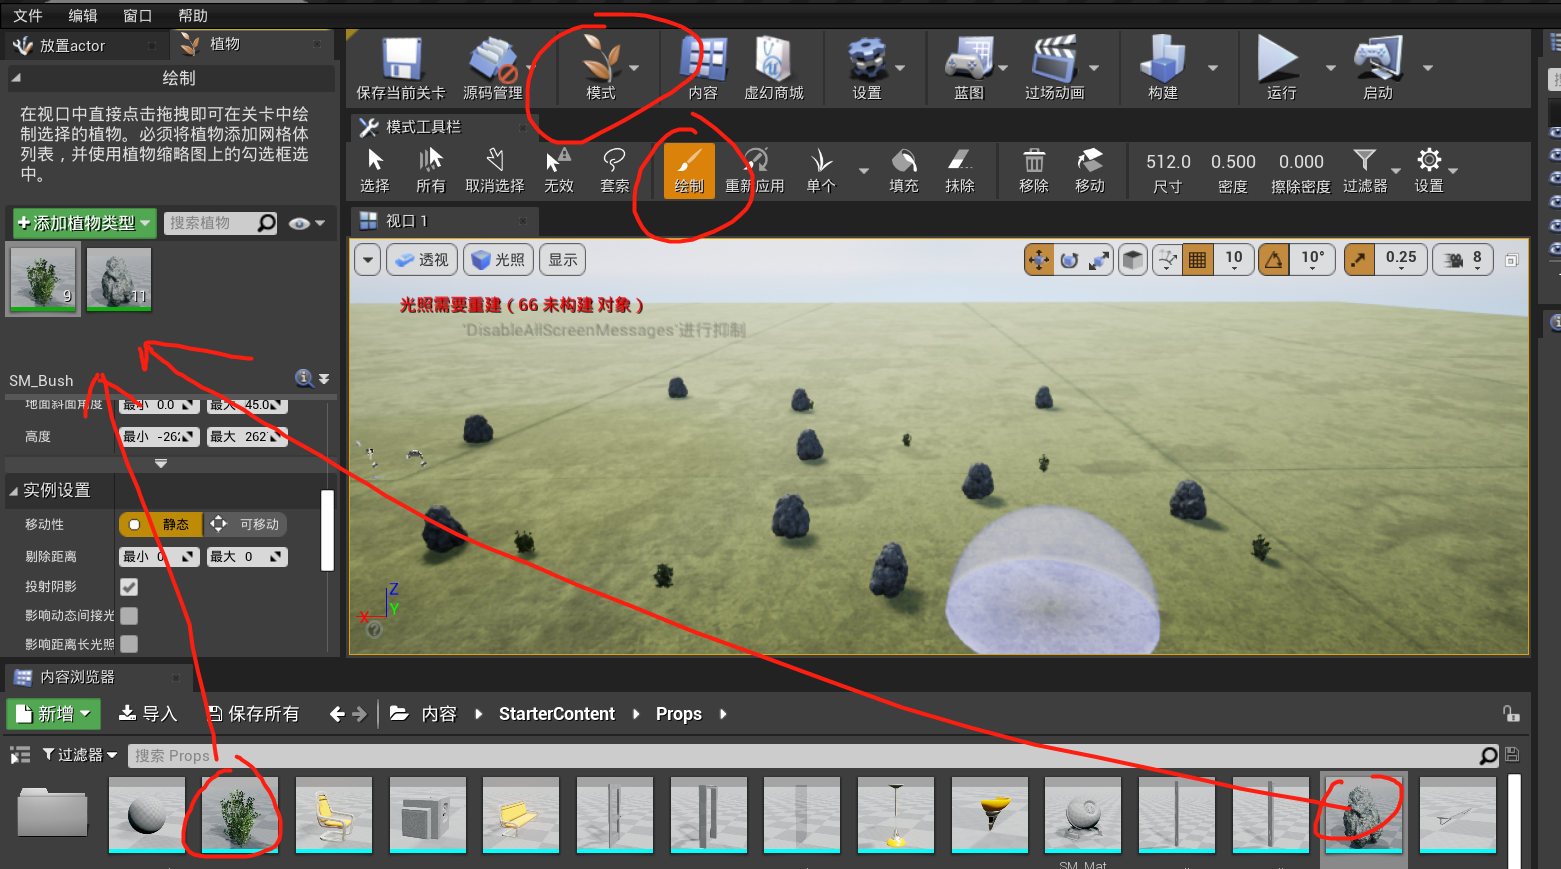Image resolution: width=1561 pixels, height=869 pixels.
Task: Click the 新增 add-new button
Action: pyautogui.click(x=54, y=714)
